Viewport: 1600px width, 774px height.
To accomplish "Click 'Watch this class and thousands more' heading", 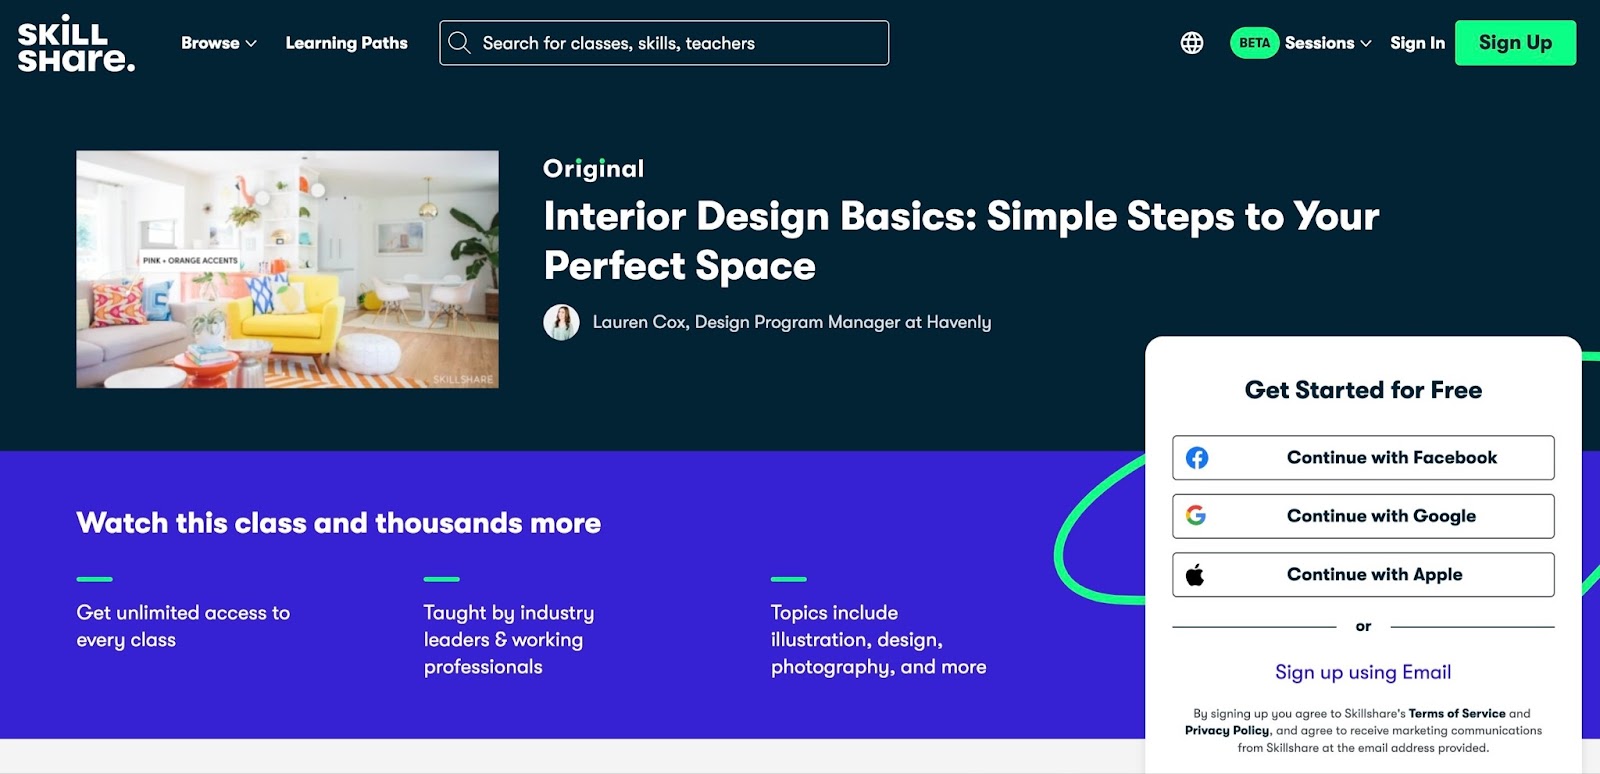I will click(x=339, y=523).
